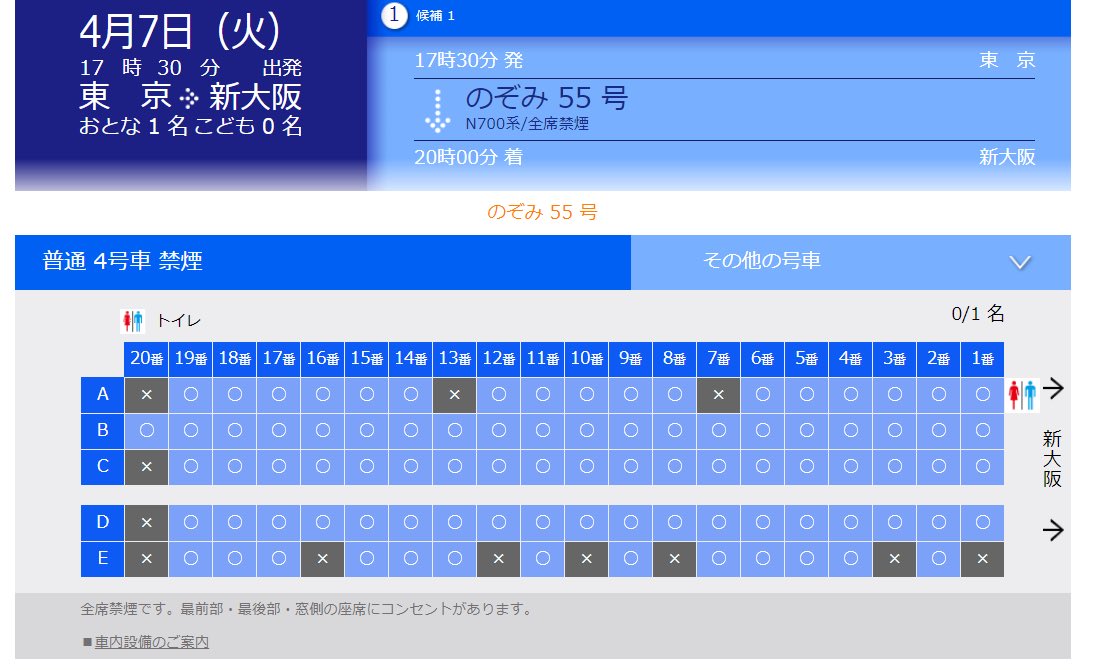Select seat 1D

983,522
